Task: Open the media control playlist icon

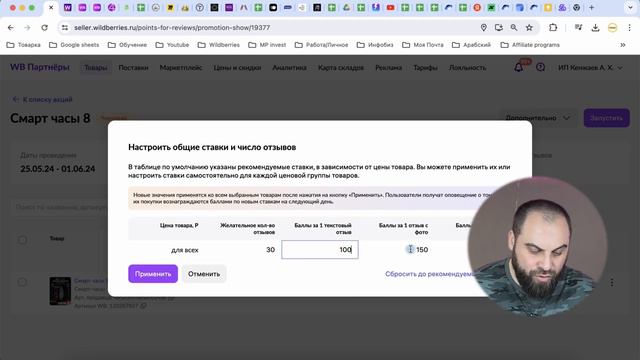Action: click(578, 28)
